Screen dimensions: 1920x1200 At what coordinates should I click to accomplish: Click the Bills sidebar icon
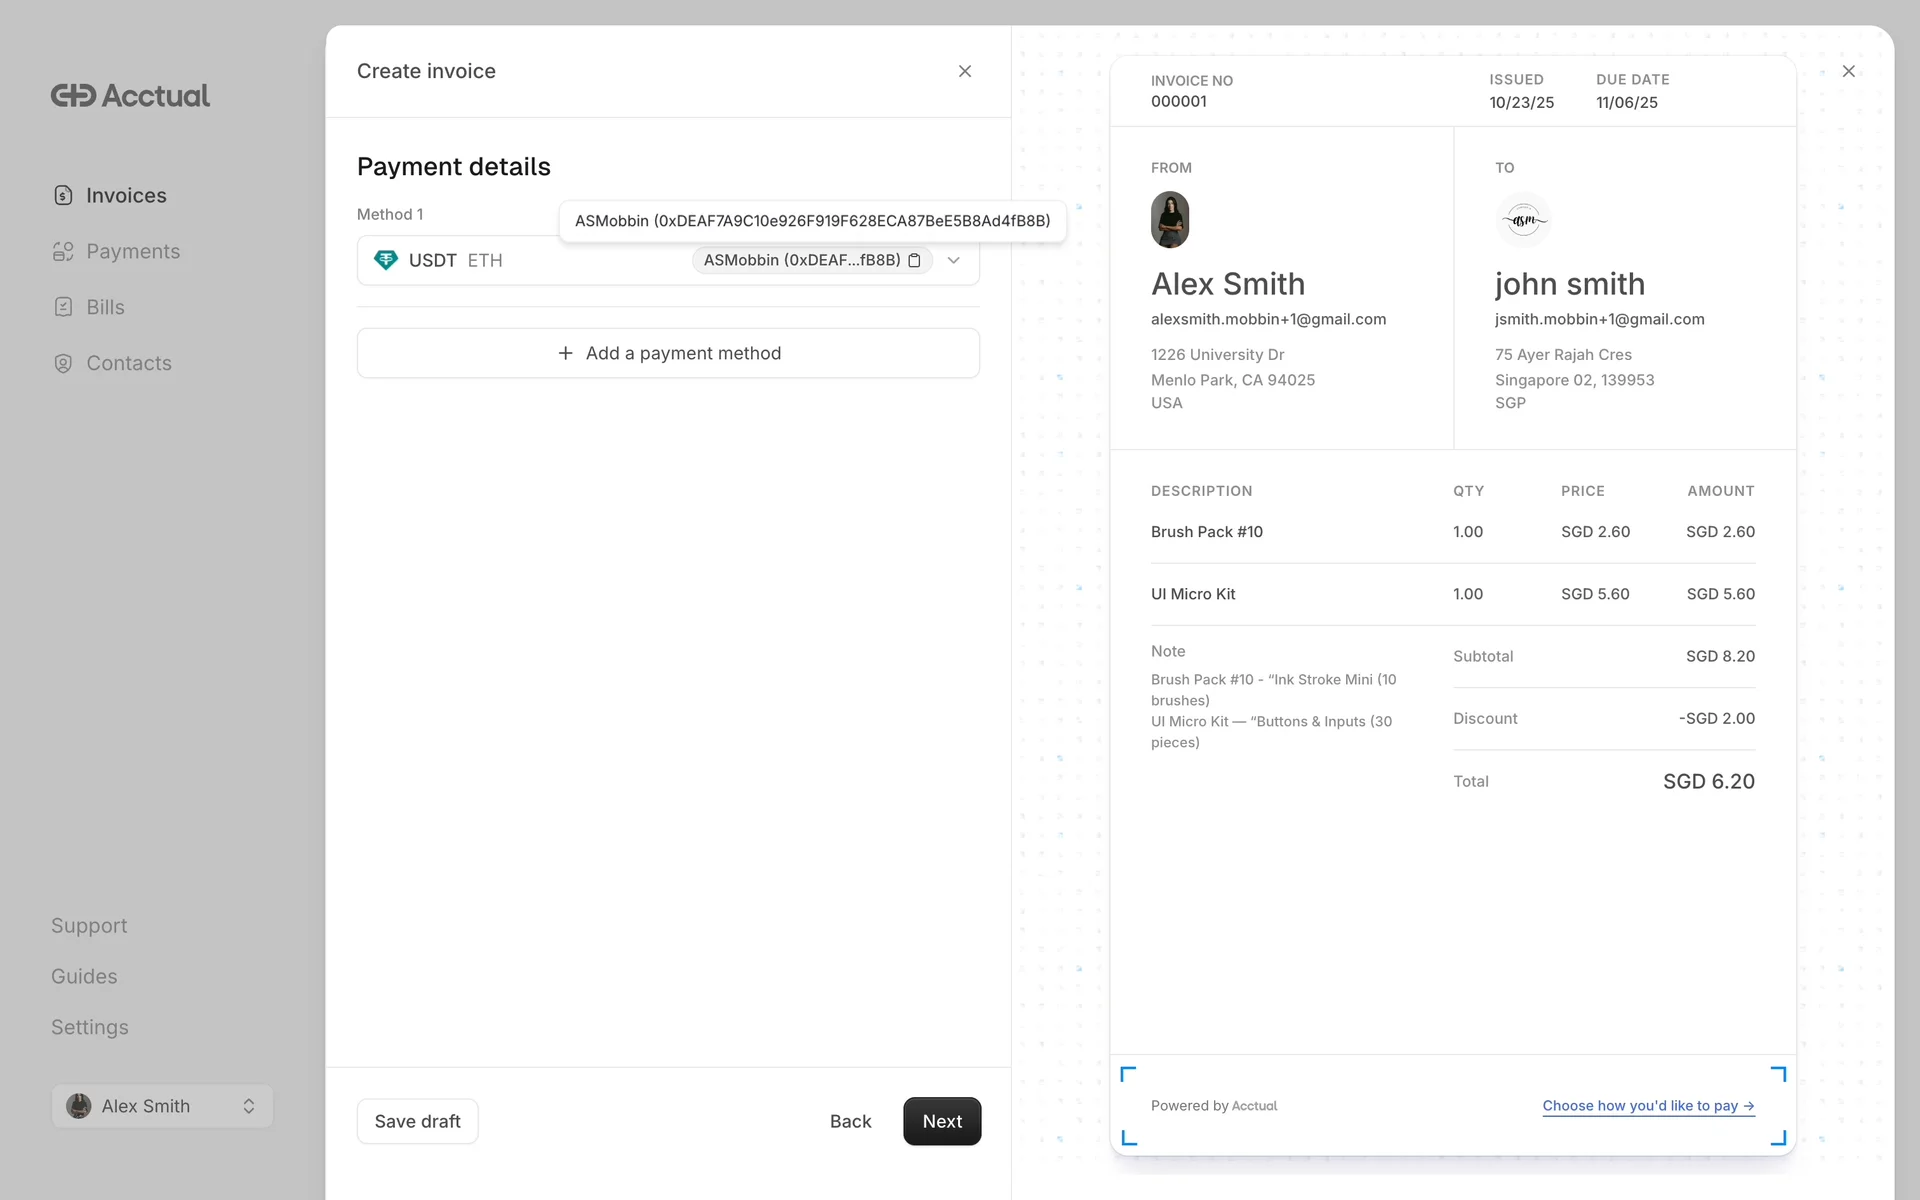(x=63, y=308)
